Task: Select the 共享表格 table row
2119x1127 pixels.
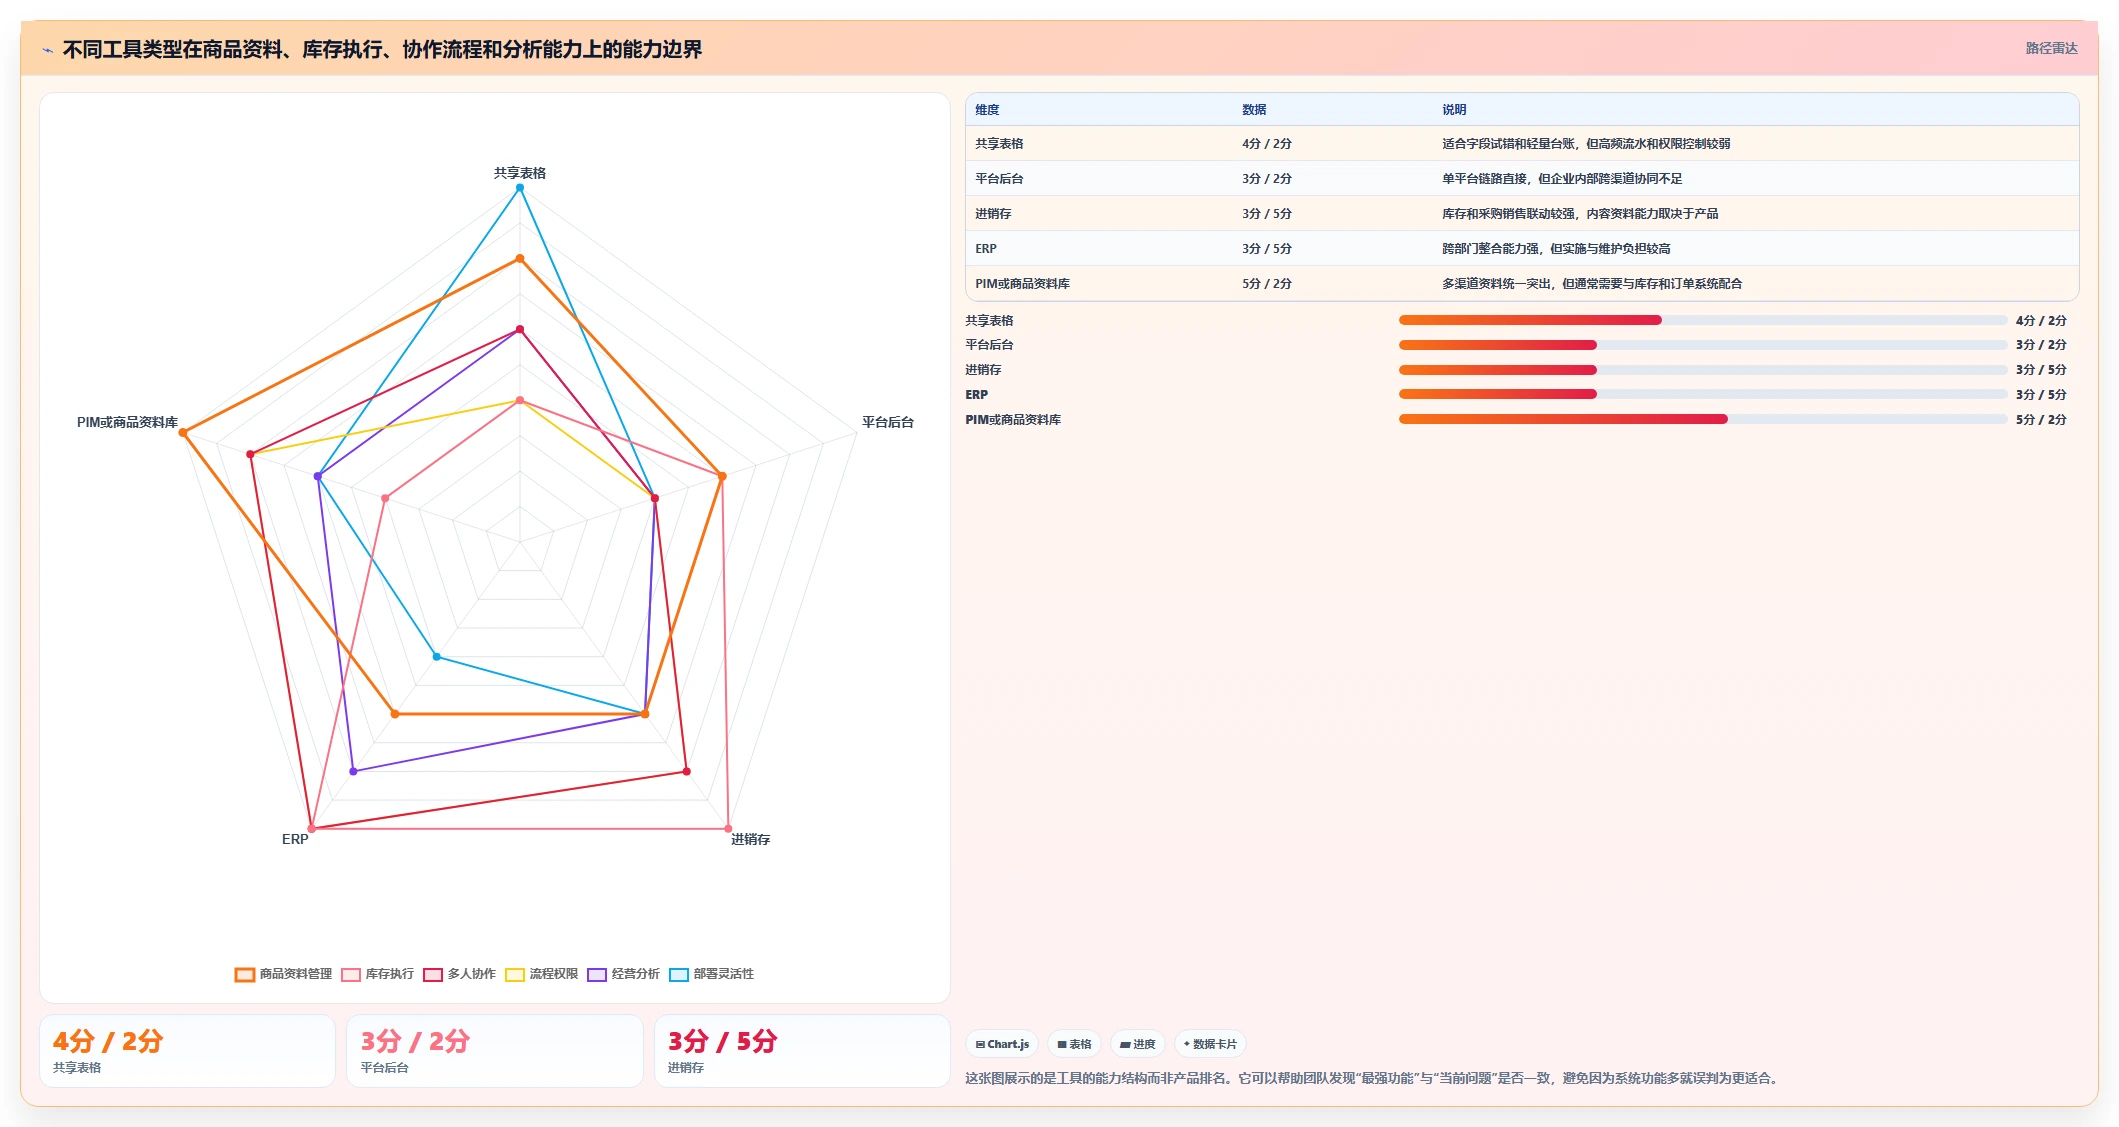Action: 1521,144
